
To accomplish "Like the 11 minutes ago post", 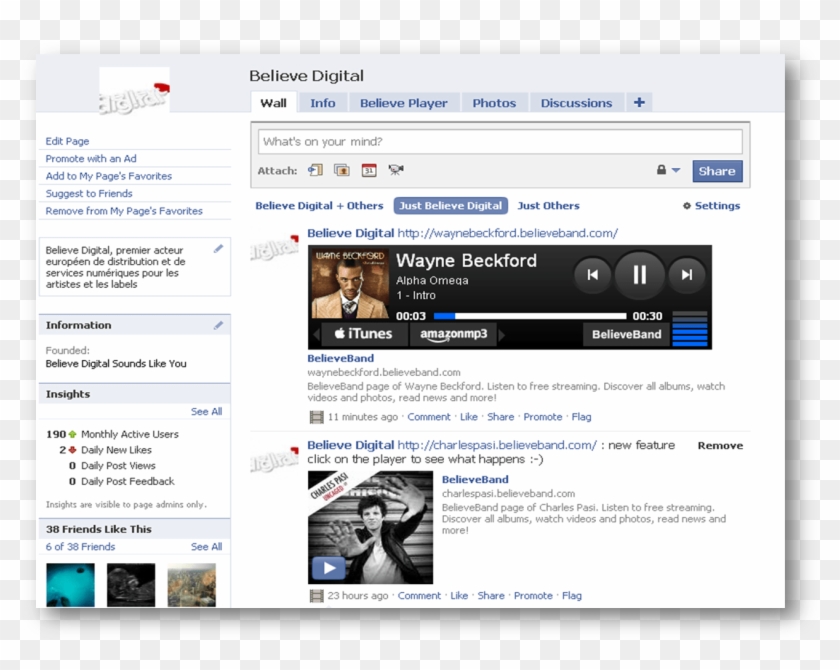I will (469, 417).
